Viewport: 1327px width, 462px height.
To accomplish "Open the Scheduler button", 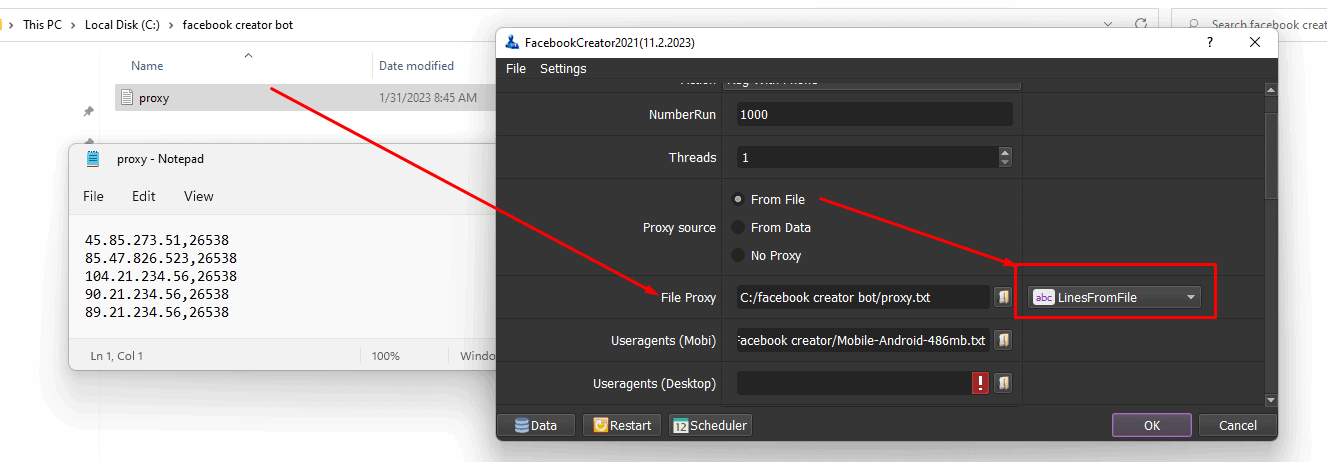I will point(710,425).
